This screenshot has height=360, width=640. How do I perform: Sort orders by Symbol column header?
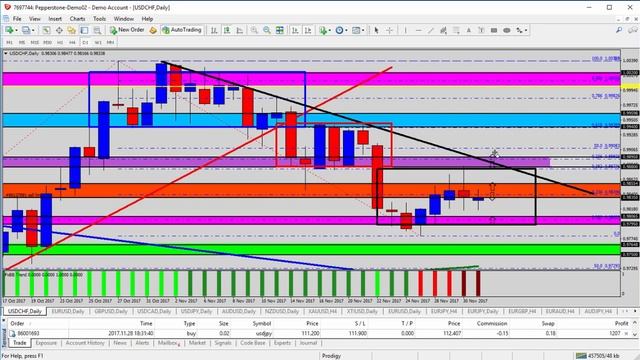point(261,323)
